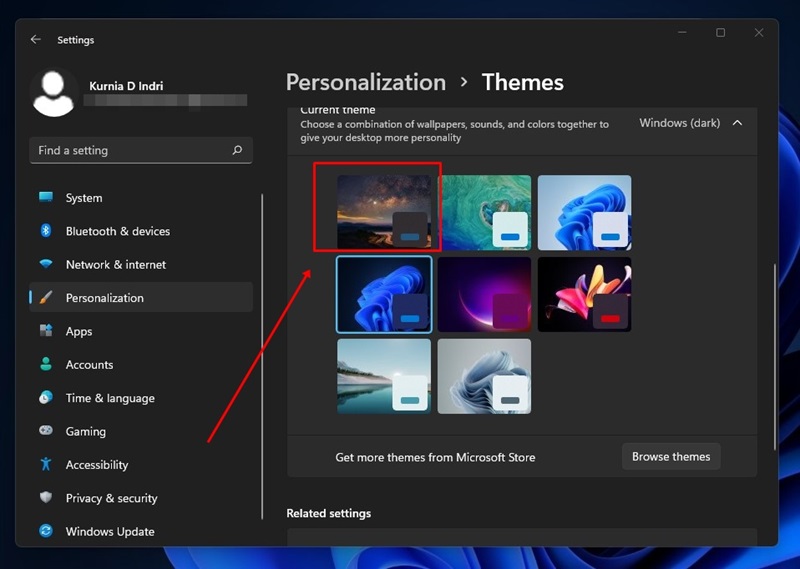Maximize the Settings window
The width and height of the screenshot is (800, 569).
720,33
